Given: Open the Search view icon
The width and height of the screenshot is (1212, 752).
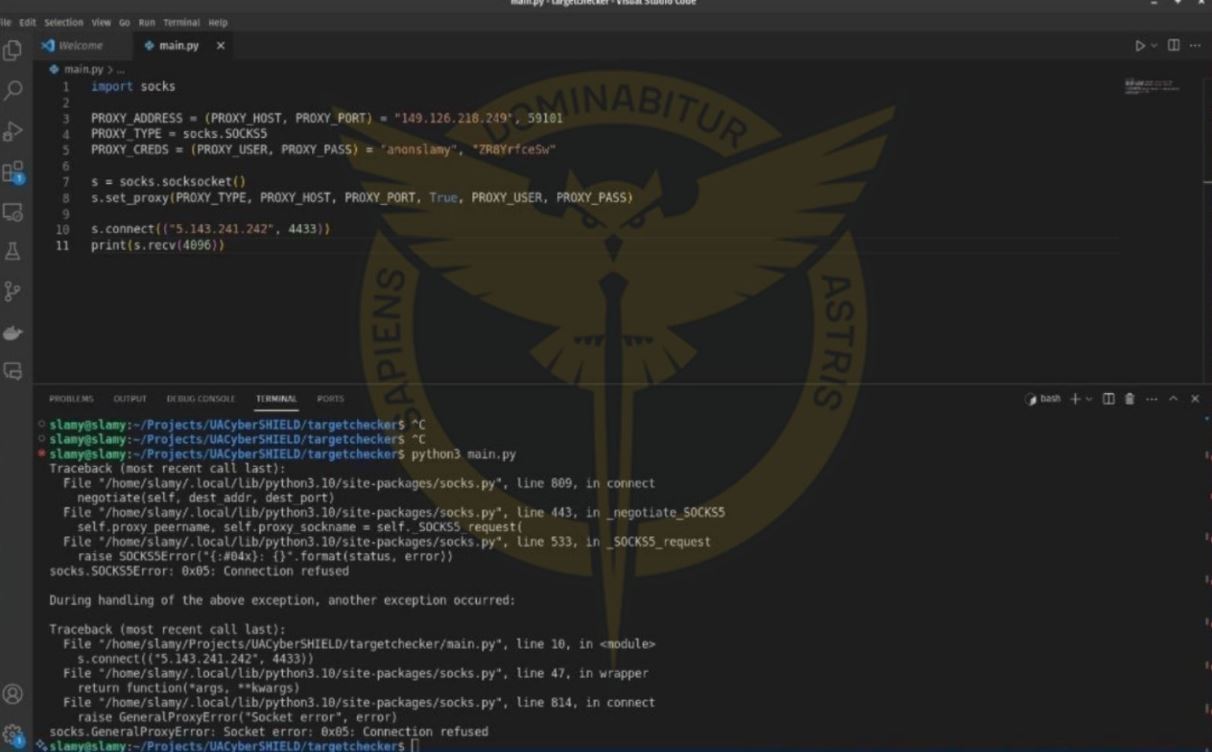Looking at the screenshot, I should click(x=13, y=91).
